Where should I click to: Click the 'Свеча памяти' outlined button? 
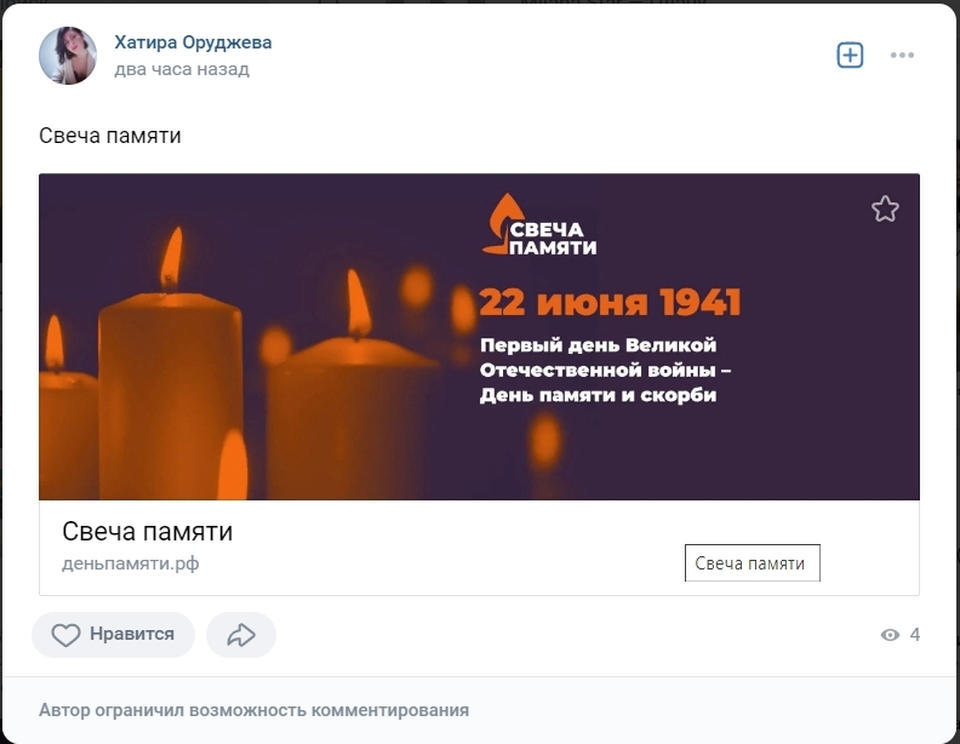(x=752, y=563)
